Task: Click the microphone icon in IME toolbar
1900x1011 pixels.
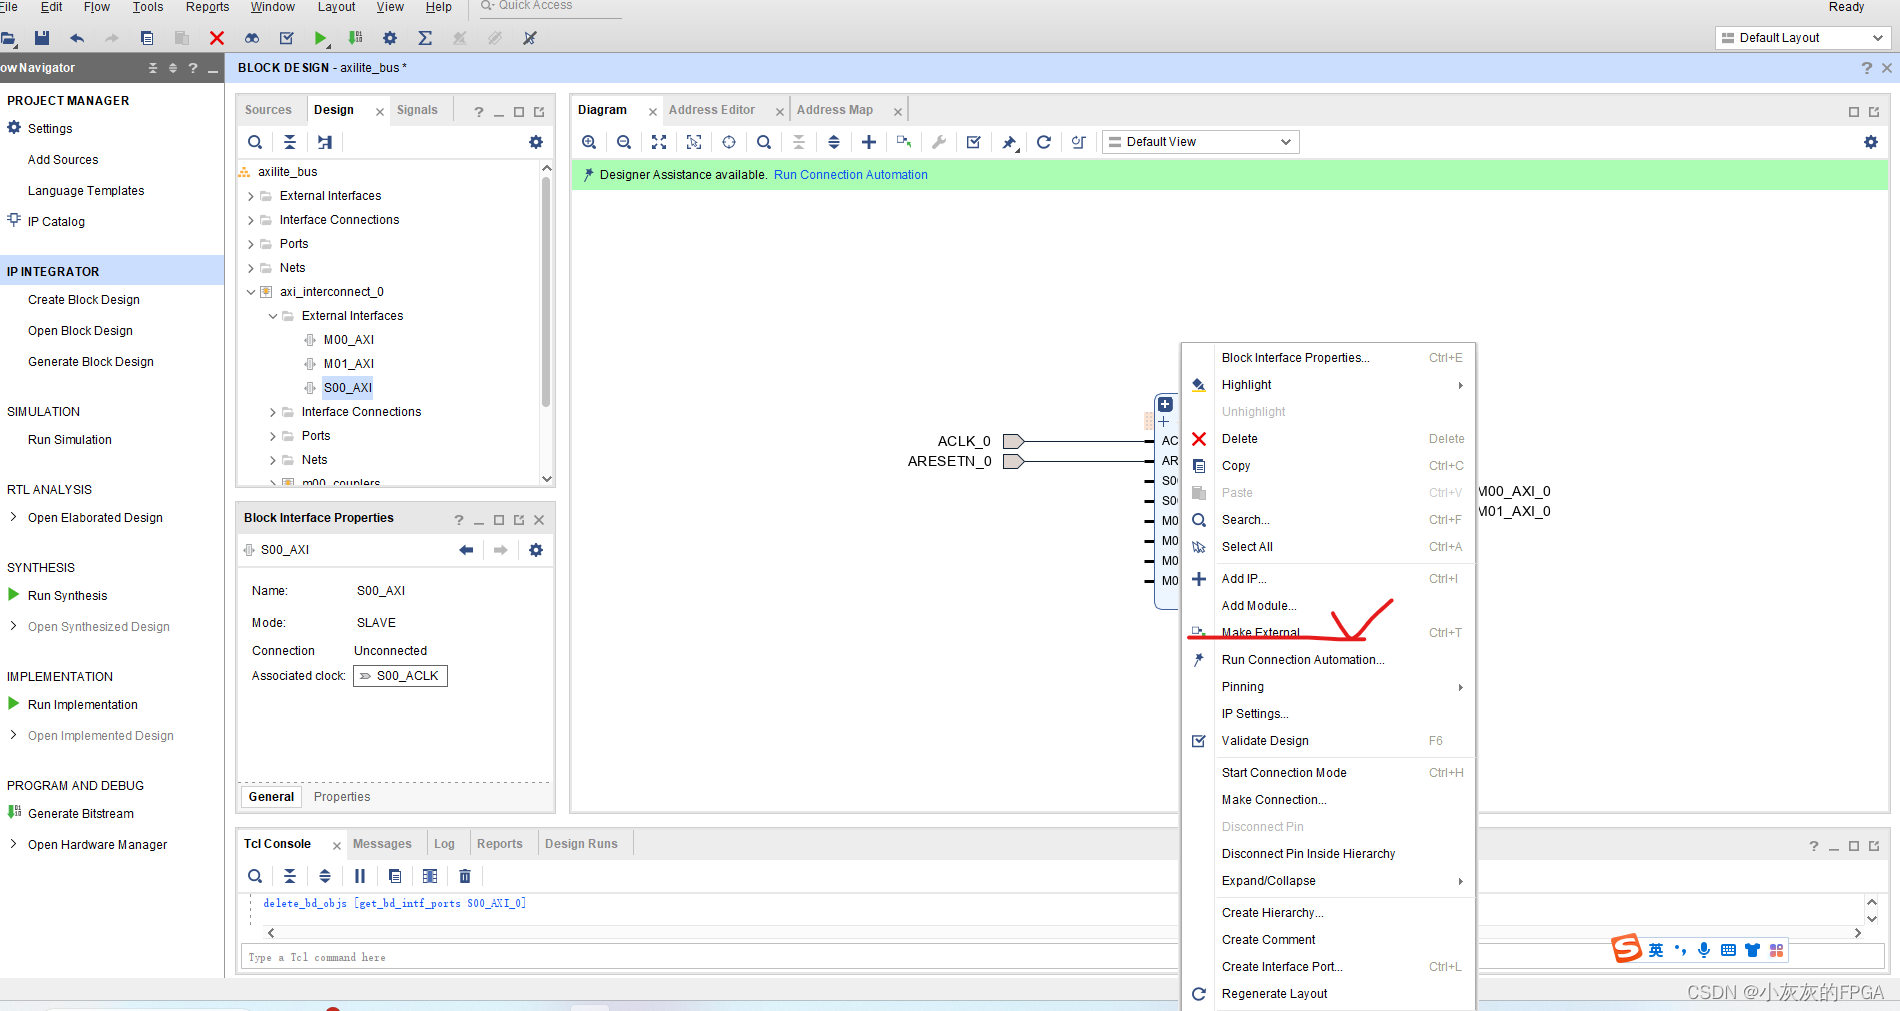Action: point(1704,950)
